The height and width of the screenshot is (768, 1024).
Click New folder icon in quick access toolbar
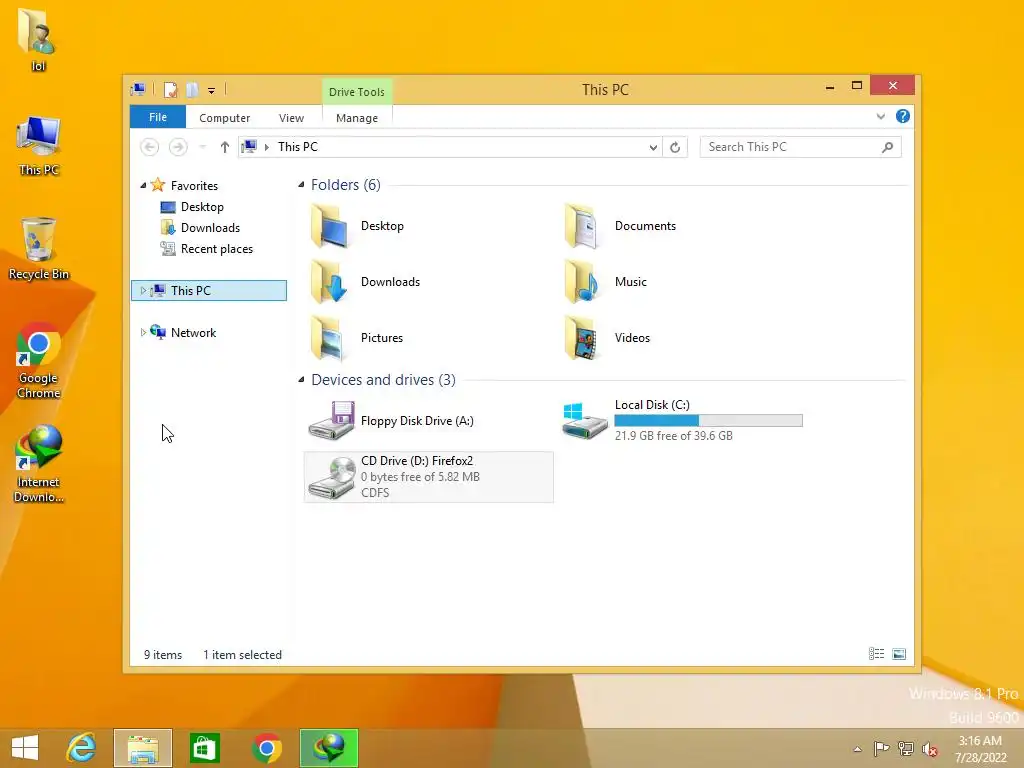coord(192,89)
